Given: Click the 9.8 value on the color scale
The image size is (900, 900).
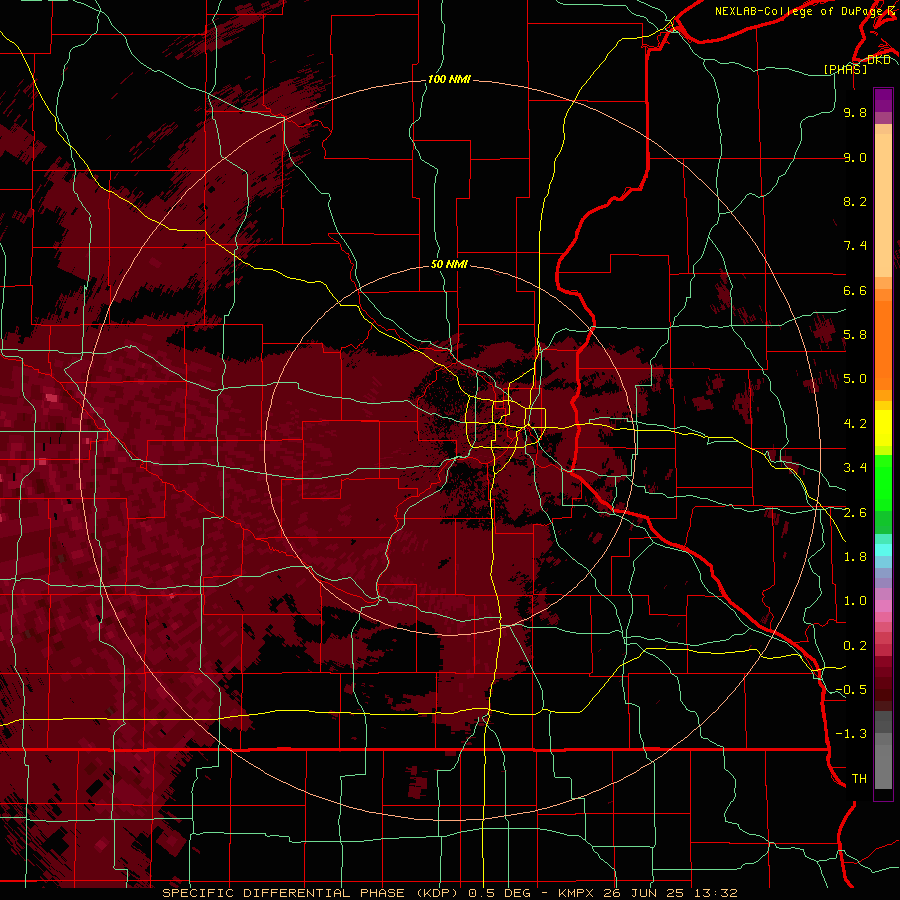Looking at the screenshot, I should tap(855, 112).
